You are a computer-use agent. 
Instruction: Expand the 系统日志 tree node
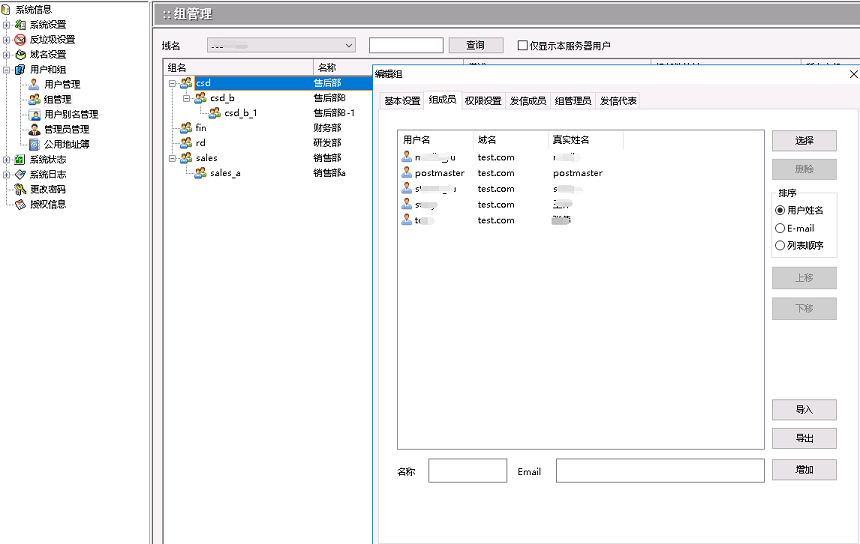tap(7, 174)
